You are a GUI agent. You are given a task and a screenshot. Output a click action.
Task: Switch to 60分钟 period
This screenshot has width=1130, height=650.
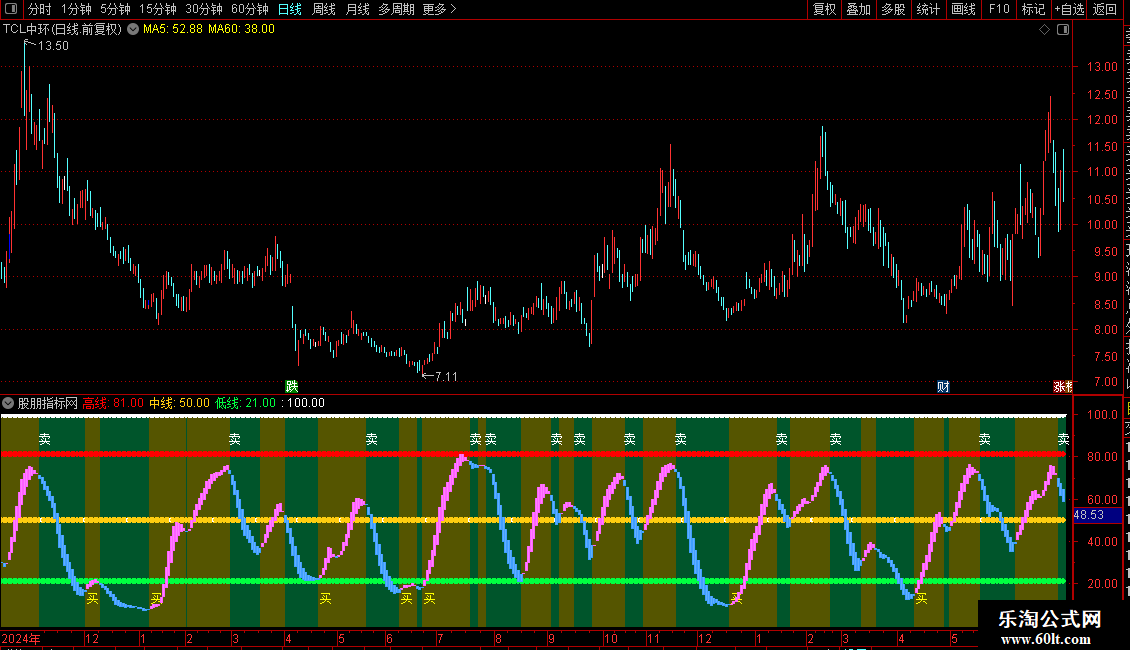[250, 9]
